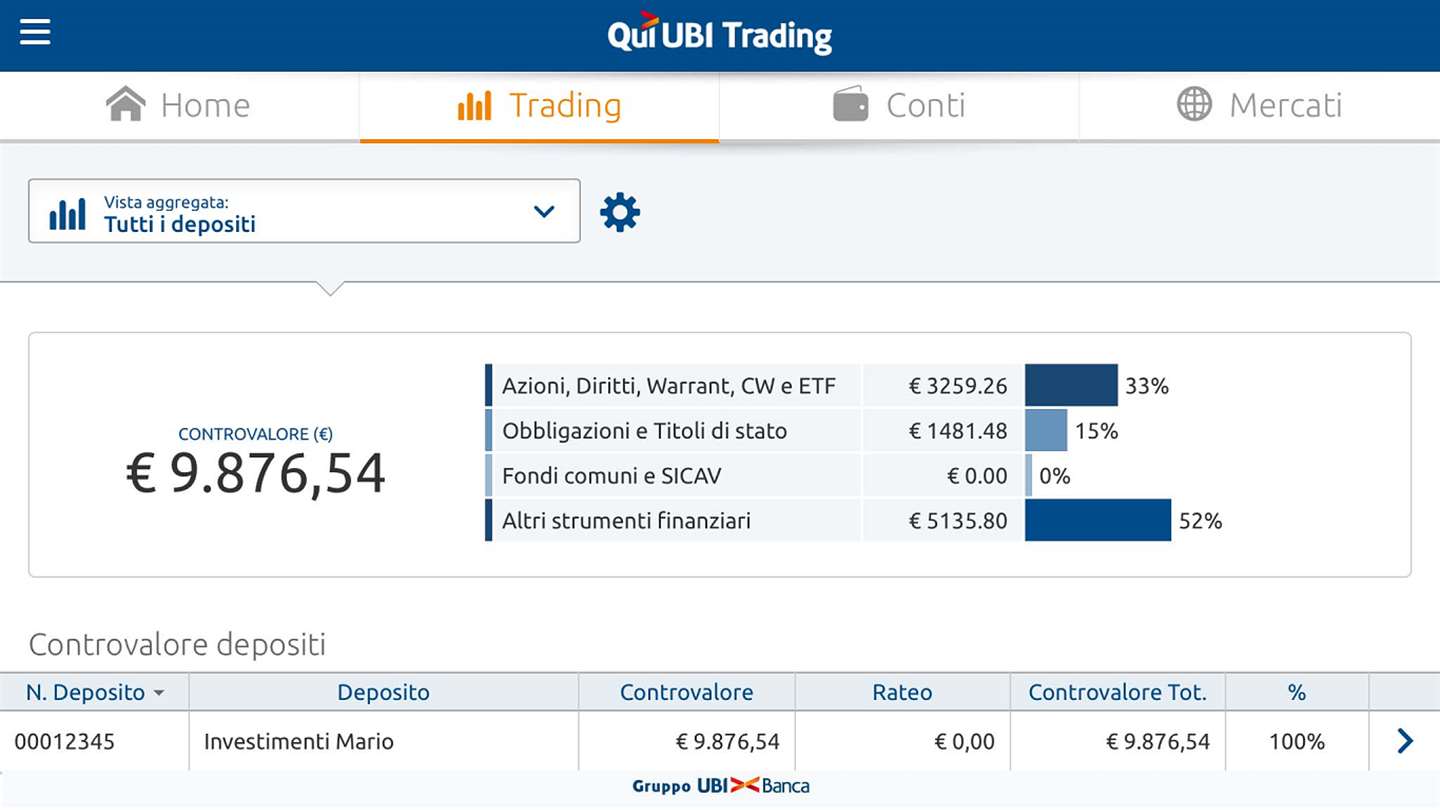Switch to the Conti tab
This screenshot has height=810, width=1440.
pyautogui.click(x=926, y=105)
